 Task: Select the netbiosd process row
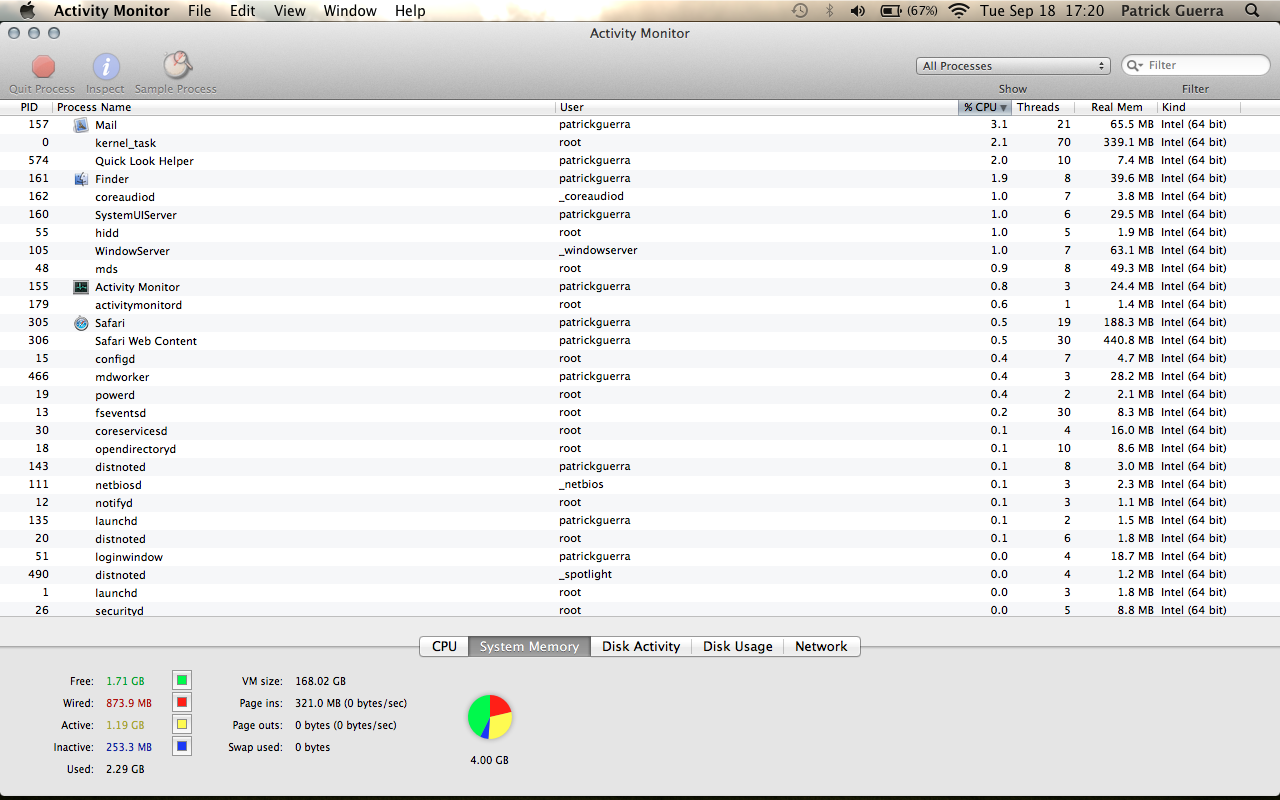(x=640, y=485)
